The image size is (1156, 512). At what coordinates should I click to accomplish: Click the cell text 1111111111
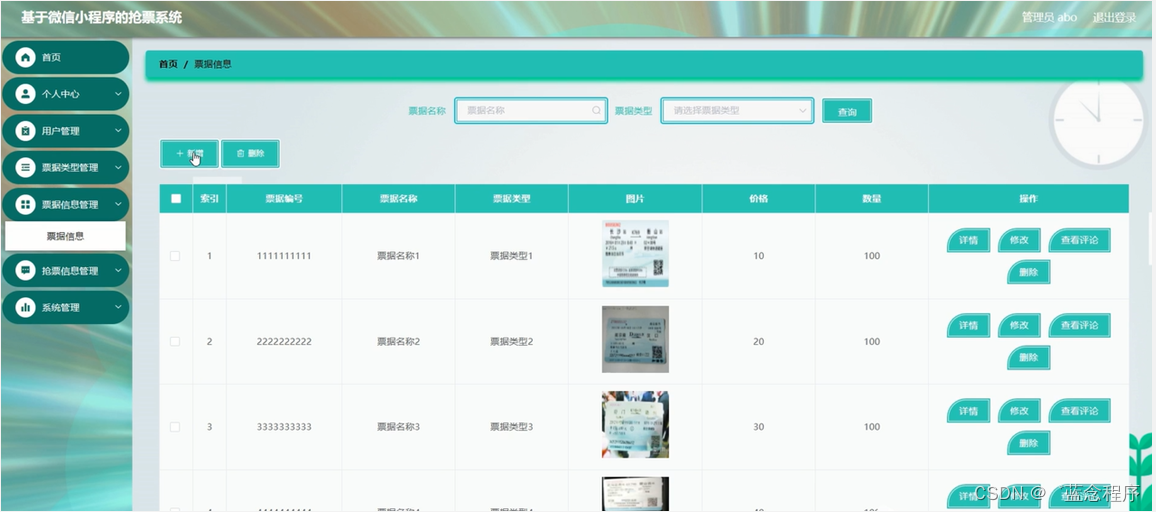284,256
